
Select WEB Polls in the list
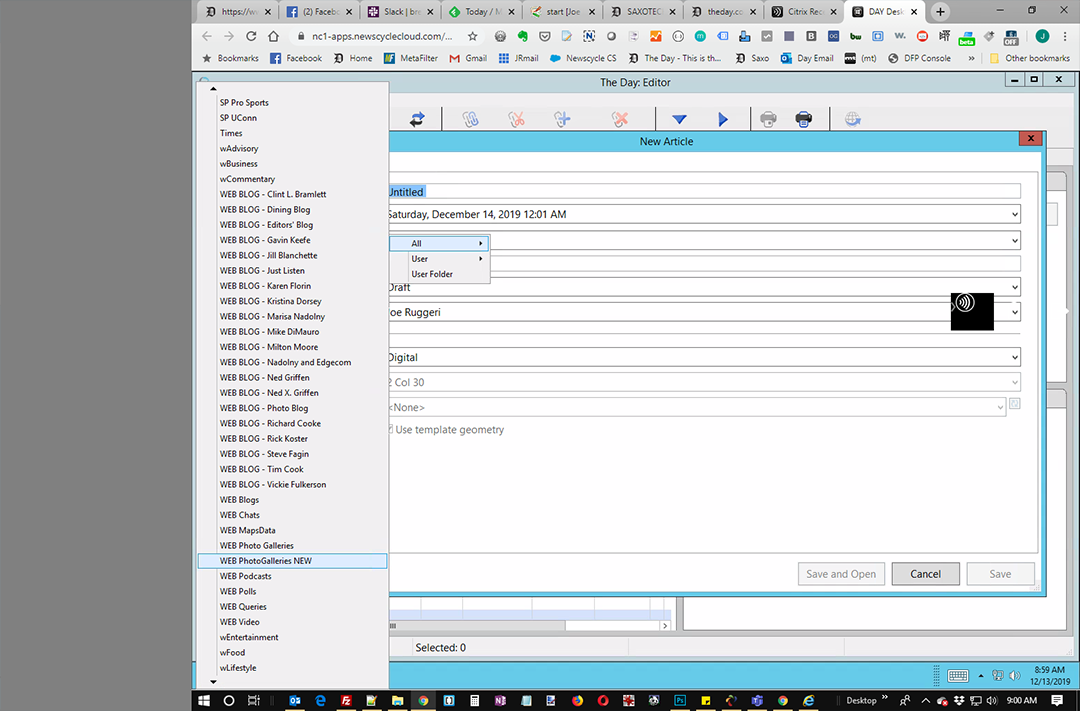[293, 591]
